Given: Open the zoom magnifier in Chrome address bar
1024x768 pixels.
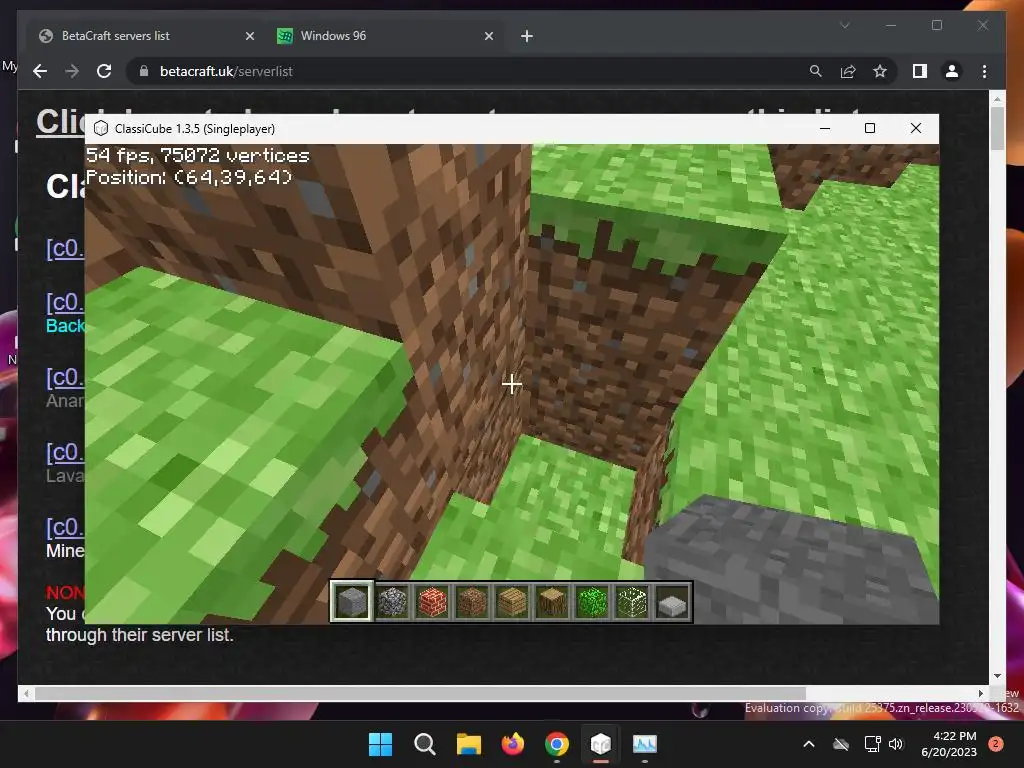Looking at the screenshot, I should pos(816,71).
